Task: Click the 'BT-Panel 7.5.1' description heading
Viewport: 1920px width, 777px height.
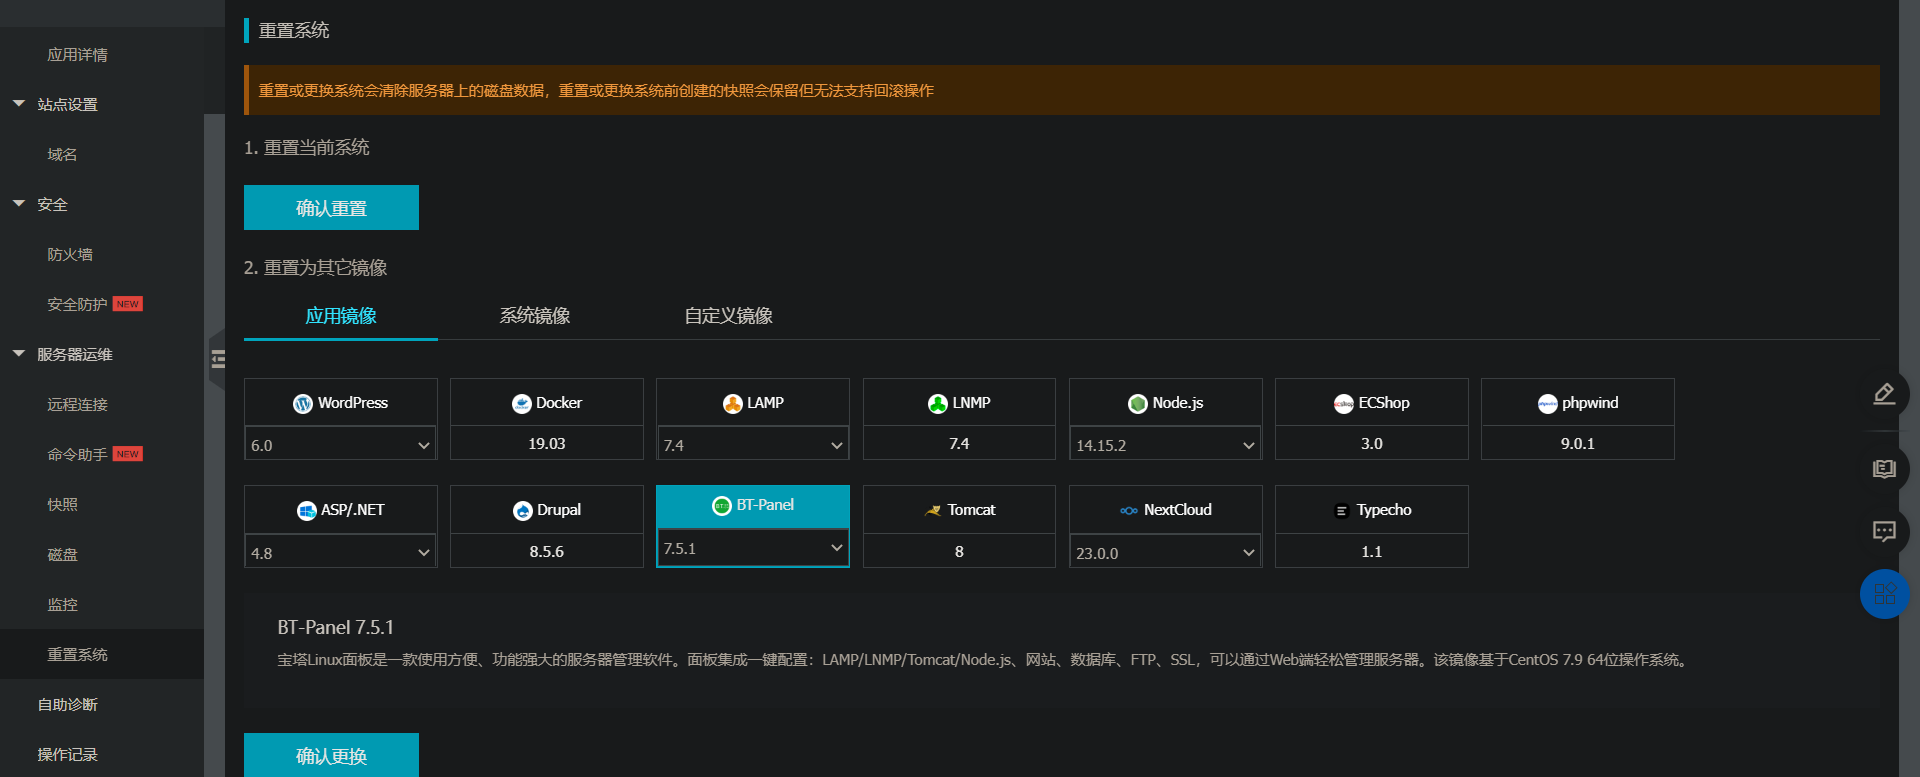Action: click(336, 627)
